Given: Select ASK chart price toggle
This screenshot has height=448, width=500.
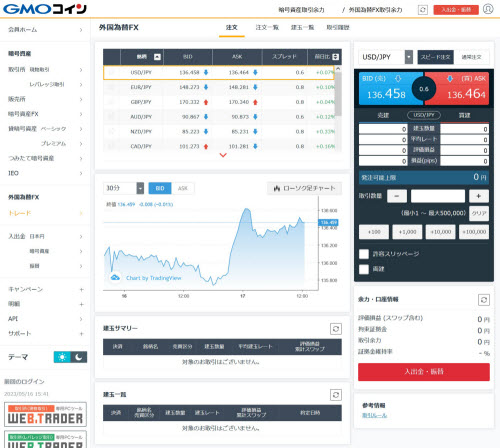Looking at the screenshot, I should [183, 188].
